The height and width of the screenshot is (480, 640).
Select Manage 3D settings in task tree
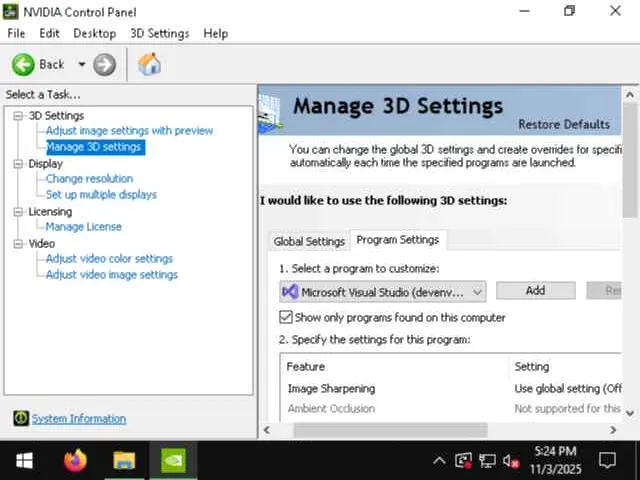click(94, 147)
